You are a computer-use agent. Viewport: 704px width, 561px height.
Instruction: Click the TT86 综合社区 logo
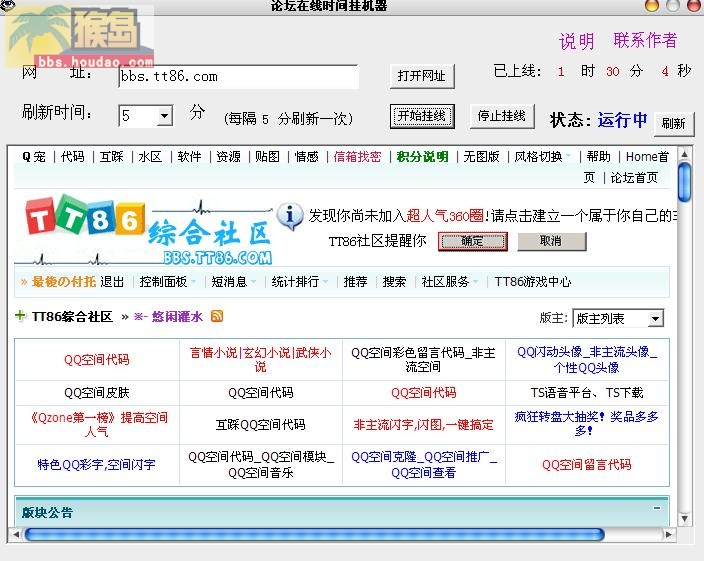tap(144, 230)
